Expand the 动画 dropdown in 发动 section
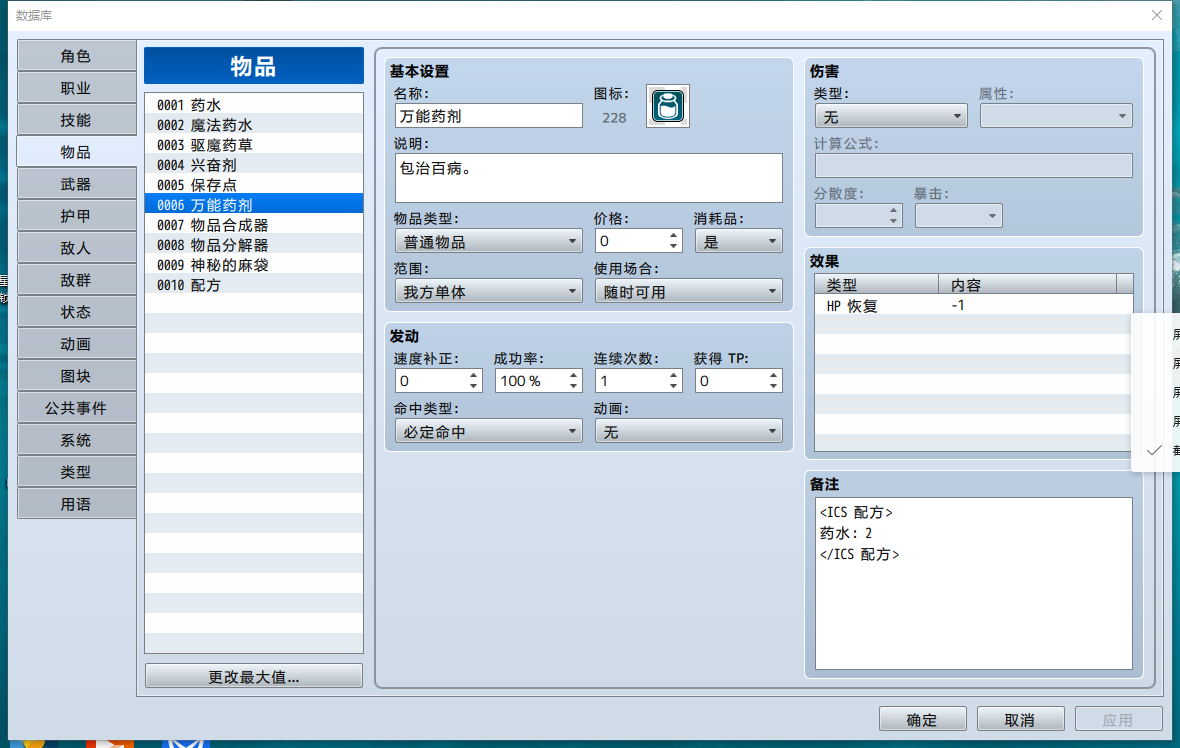The height and width of the screenshot is (748, 1180). tap(689, 431)
